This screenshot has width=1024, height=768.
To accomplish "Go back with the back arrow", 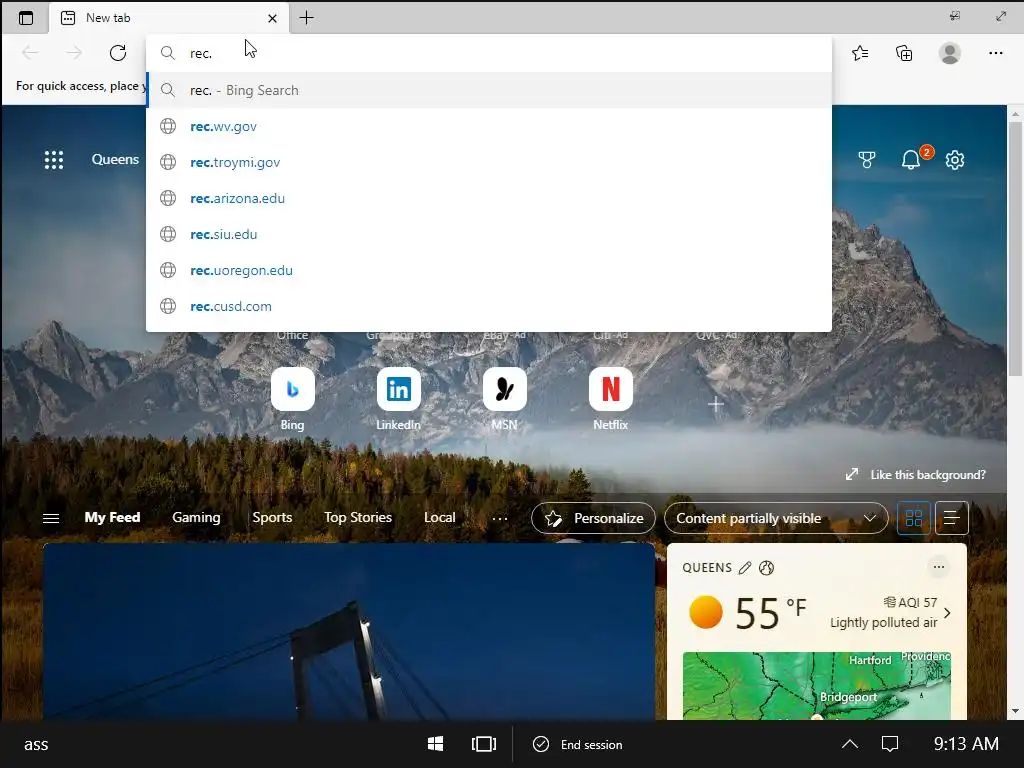I will [30, 53].
